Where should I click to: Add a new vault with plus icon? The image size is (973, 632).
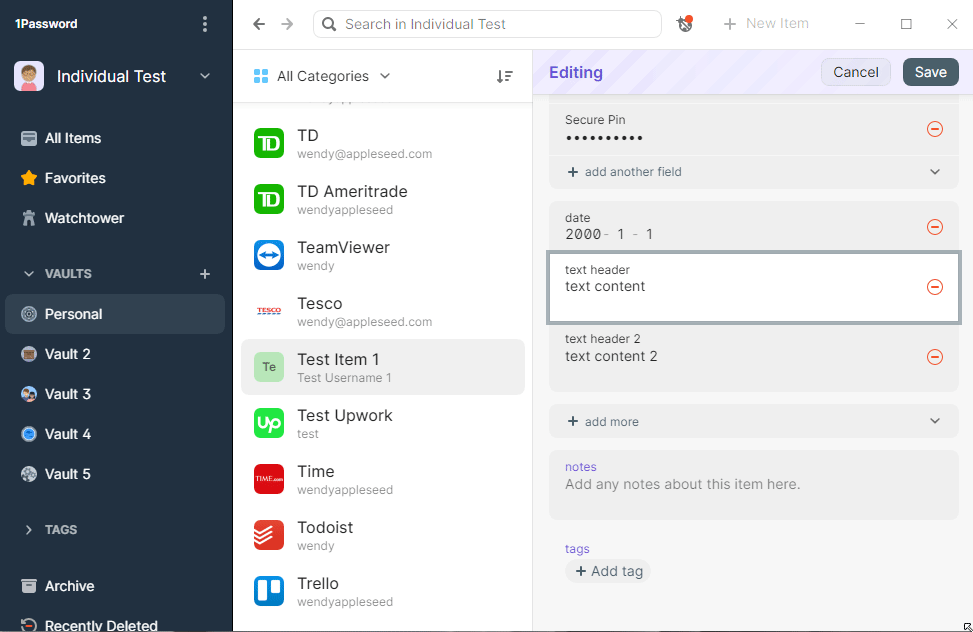pyautogui.click(x=205, y=274)
